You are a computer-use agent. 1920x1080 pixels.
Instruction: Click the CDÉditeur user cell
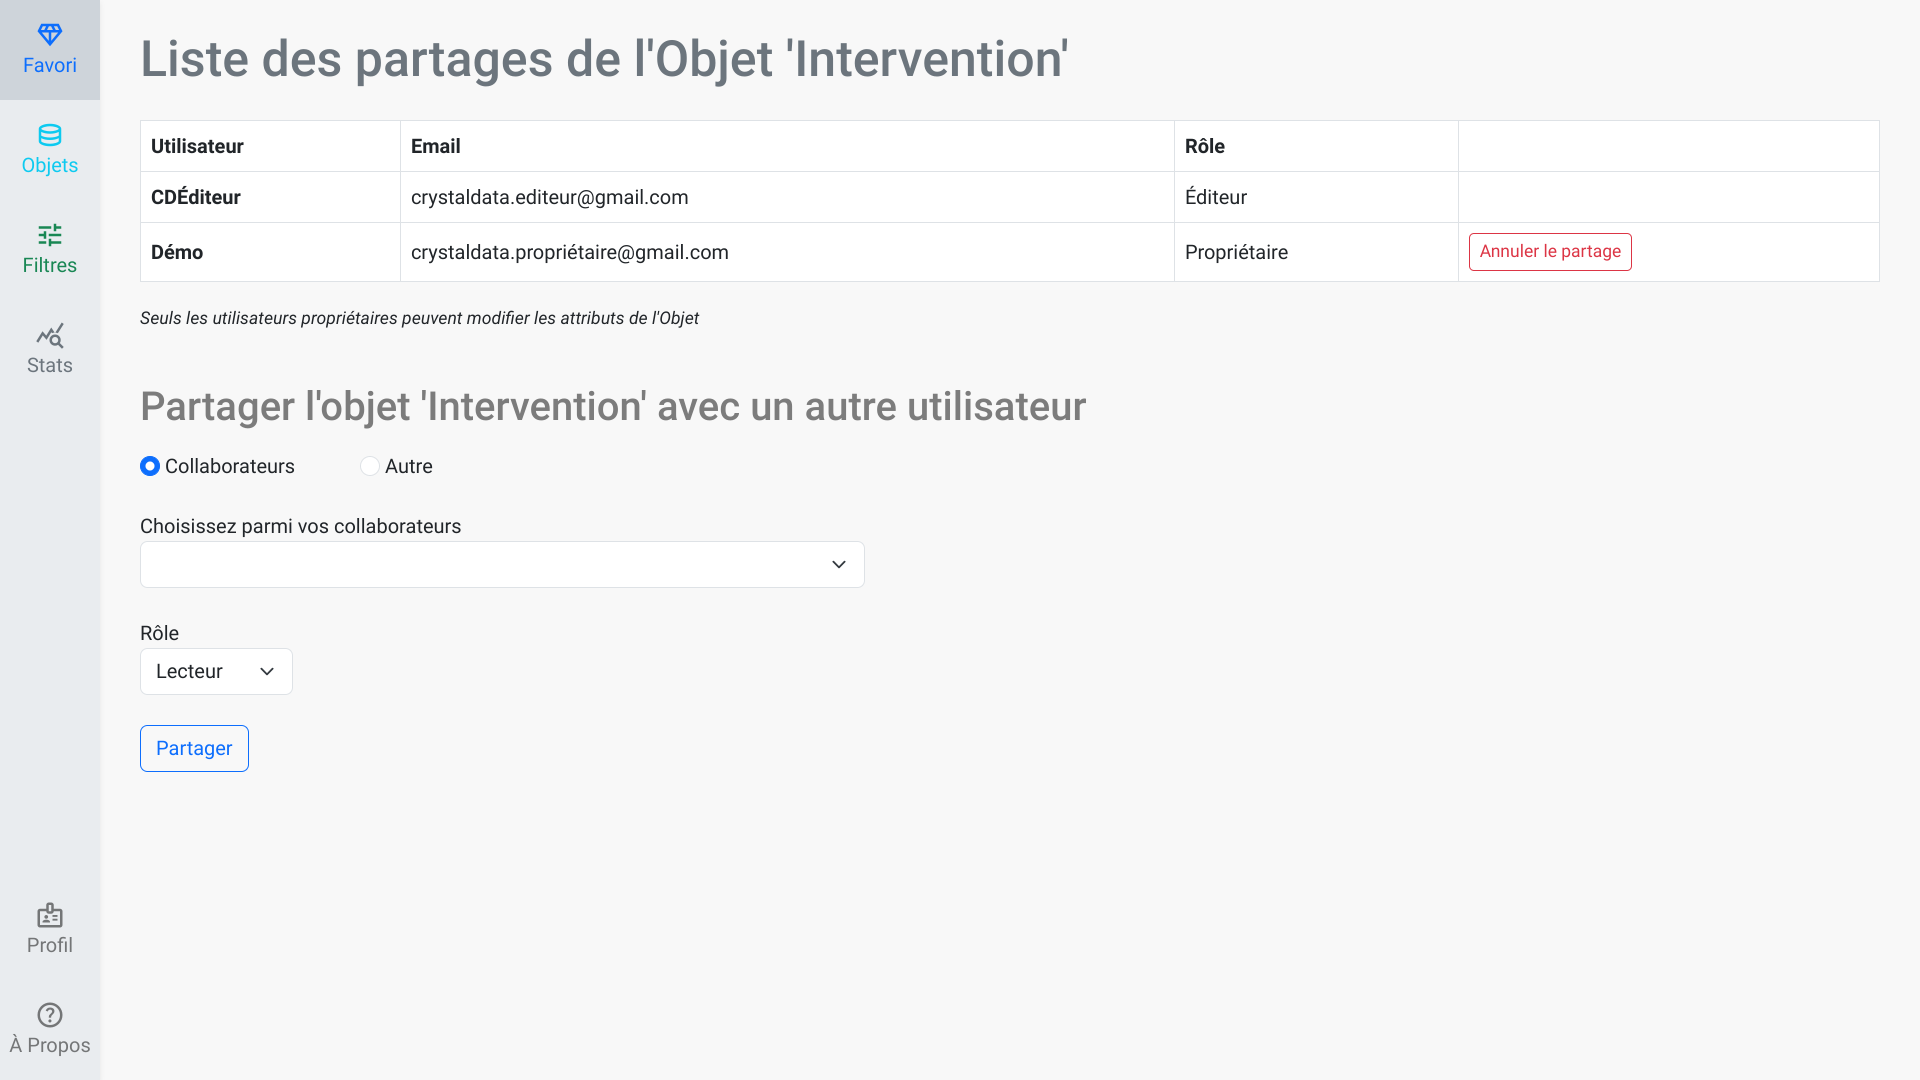pyautogui.click(x=196, y=197)
